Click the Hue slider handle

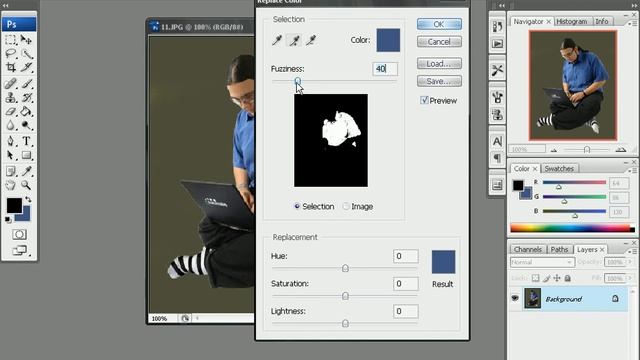(345, 268)
